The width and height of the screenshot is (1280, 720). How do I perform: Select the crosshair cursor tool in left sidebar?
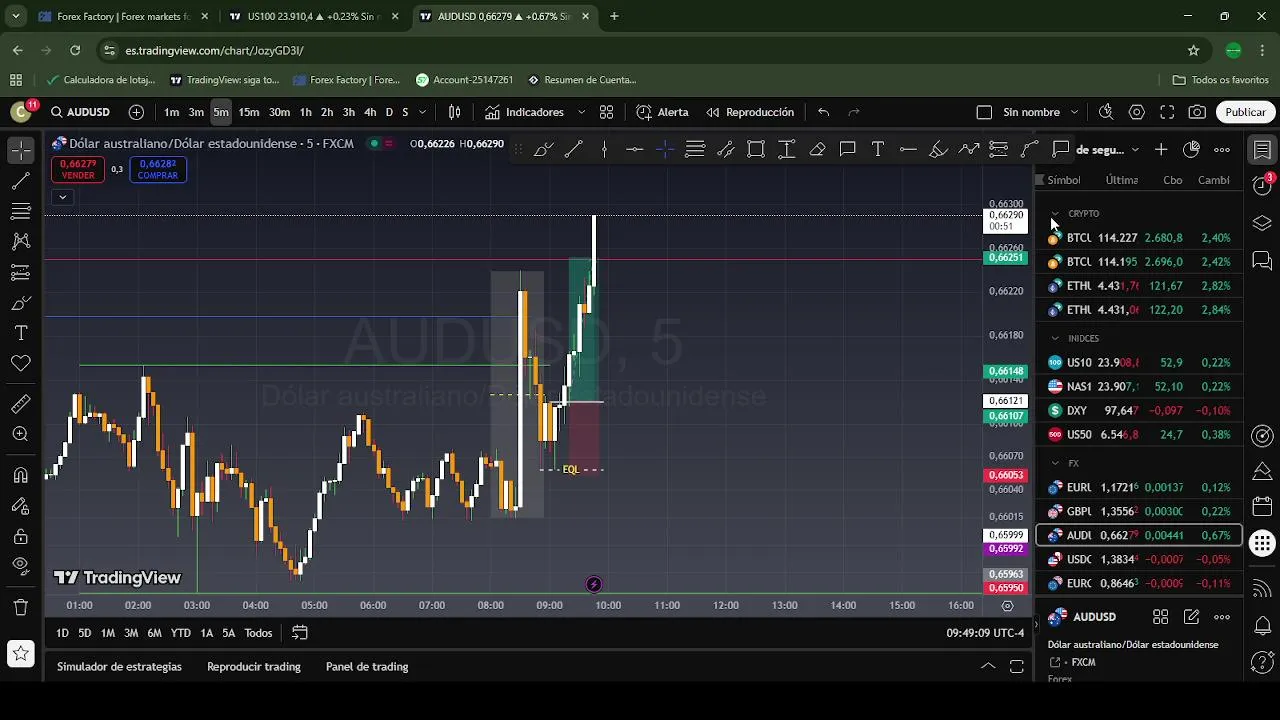tap(20, 150)
